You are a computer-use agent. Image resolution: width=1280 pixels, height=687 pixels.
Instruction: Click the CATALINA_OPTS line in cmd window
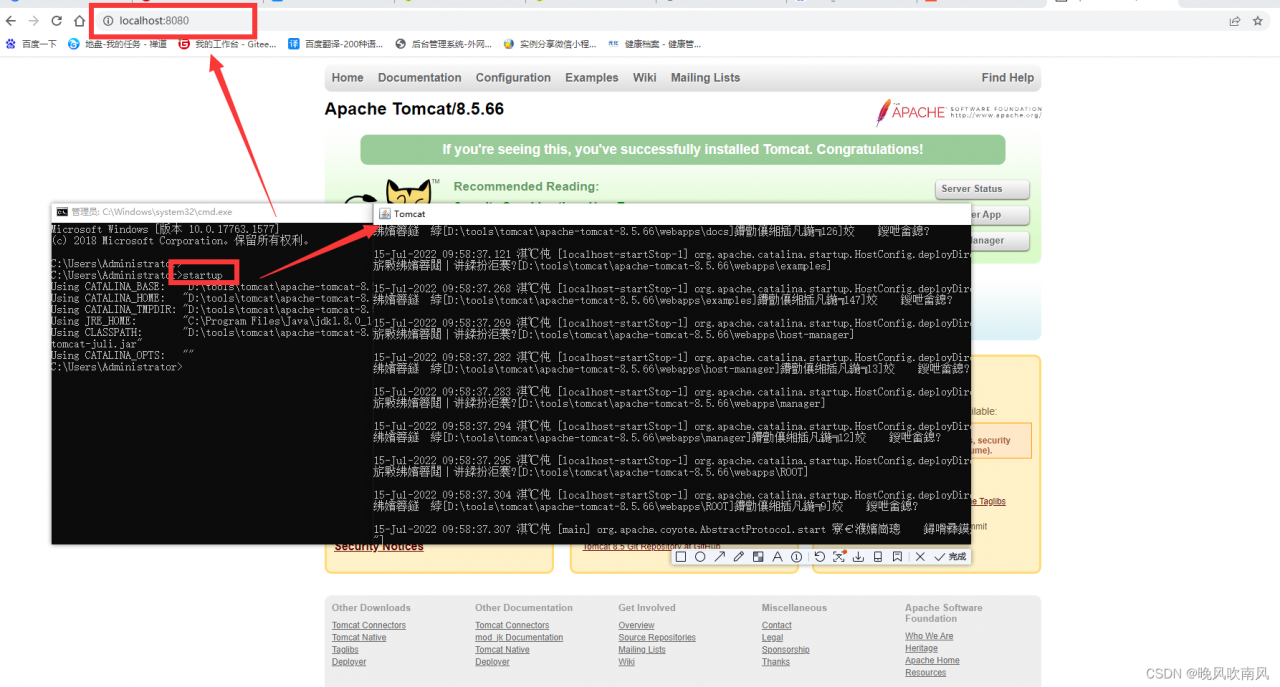(x=122, y=356)
